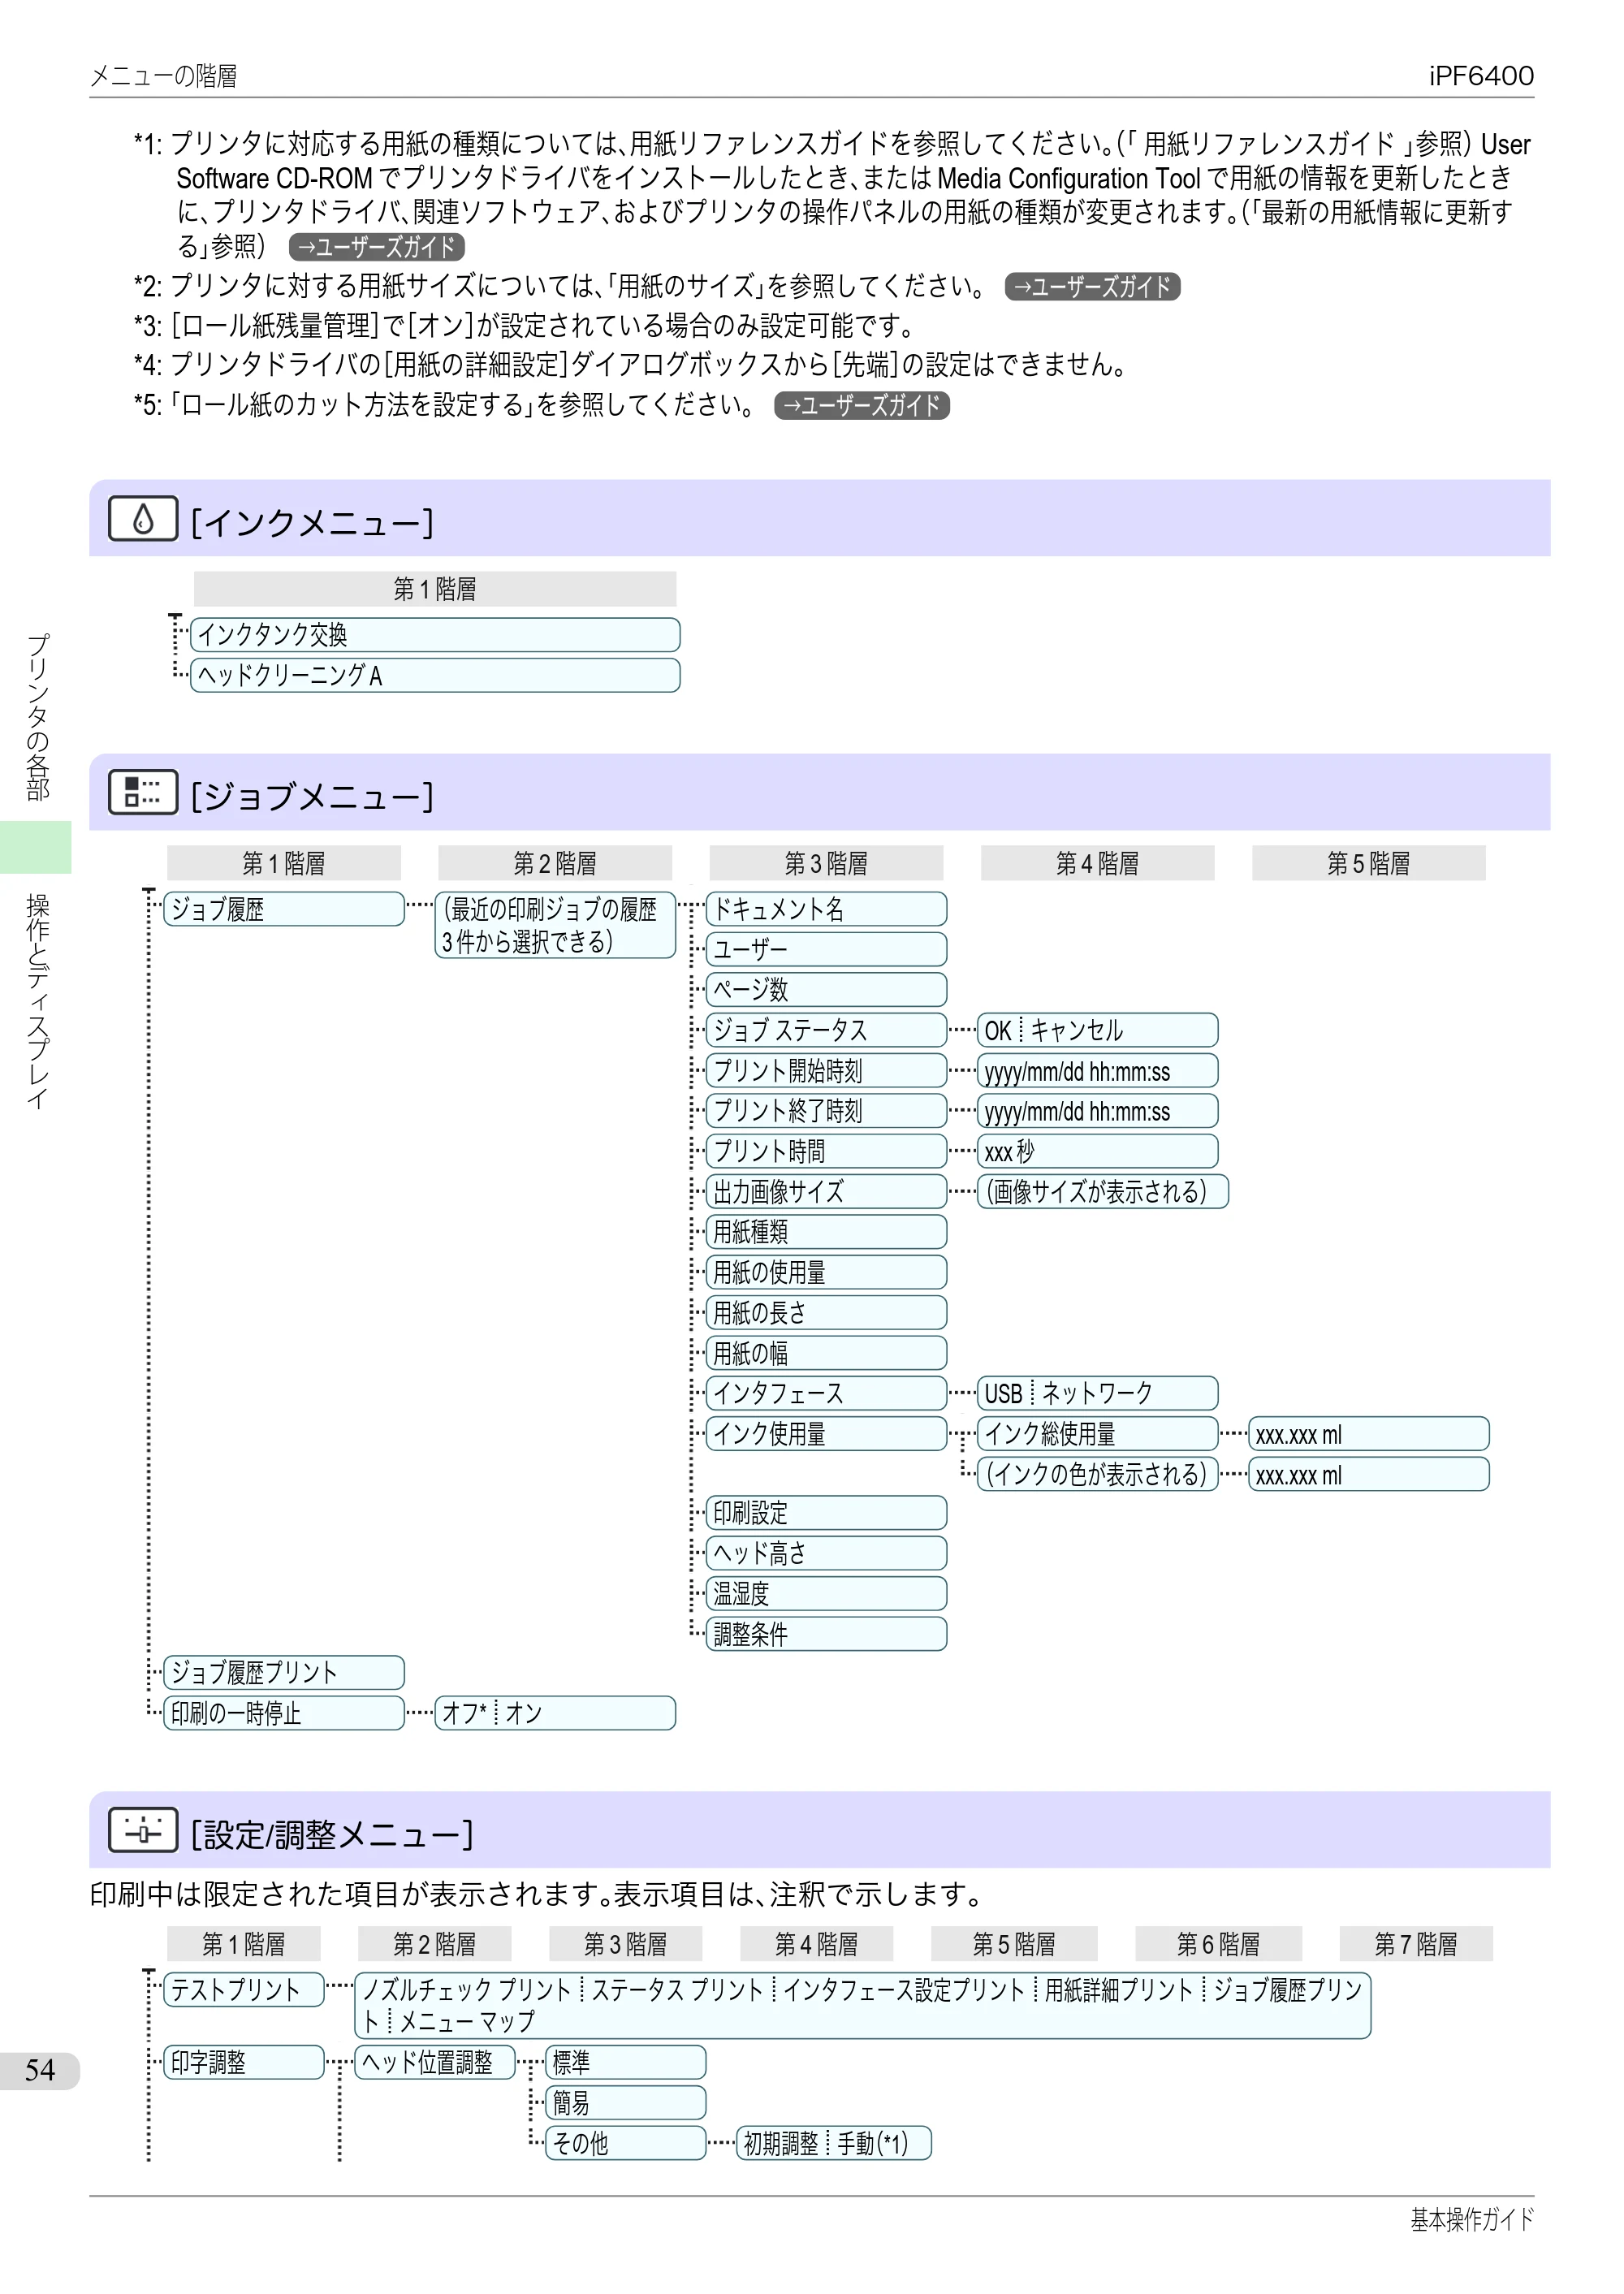Select the 簡易 item
The image size is (1624, 2294).
click(626, 2103)
